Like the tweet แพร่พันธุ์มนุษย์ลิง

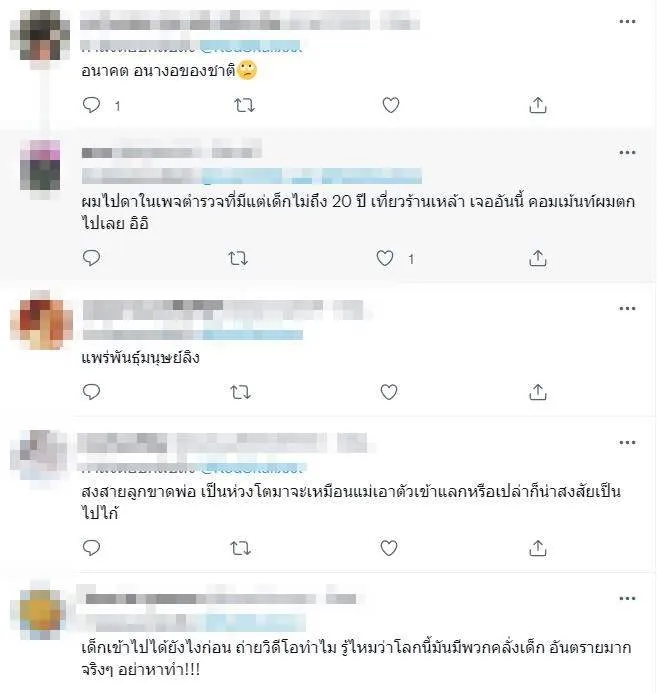pyautogui.click(x=389, y=392)
